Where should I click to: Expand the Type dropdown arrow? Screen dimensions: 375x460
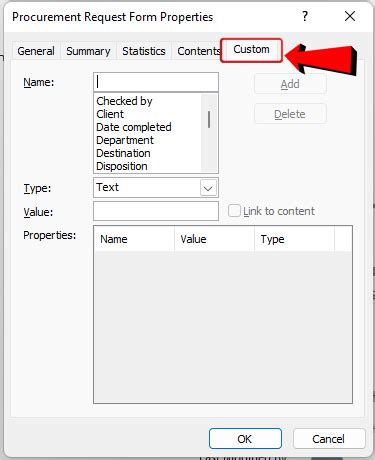[208, 188]
